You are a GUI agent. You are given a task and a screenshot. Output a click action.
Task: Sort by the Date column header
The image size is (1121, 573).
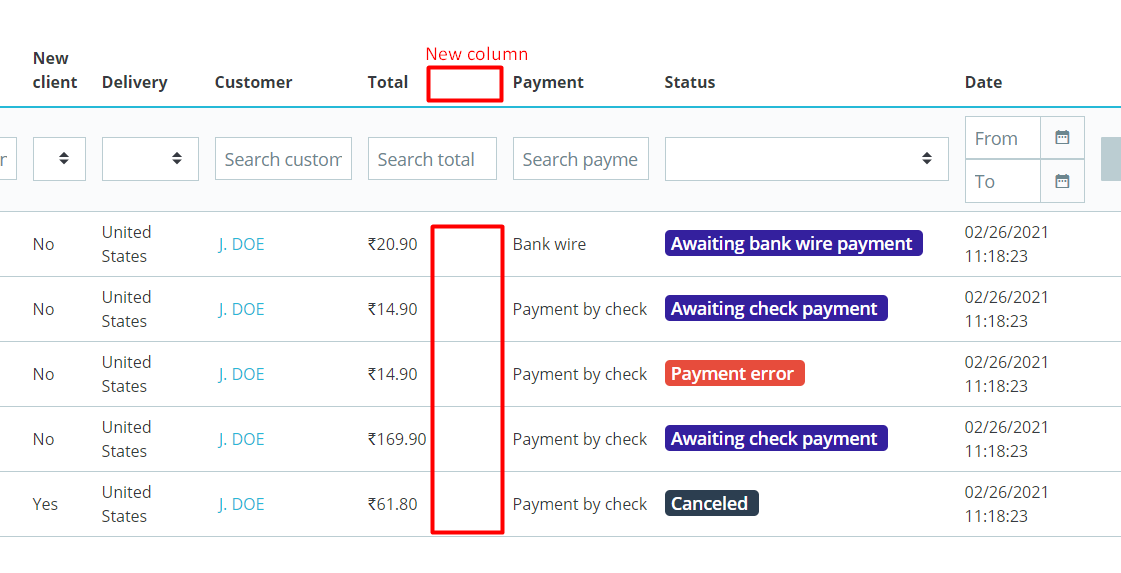tap(983, 82)
